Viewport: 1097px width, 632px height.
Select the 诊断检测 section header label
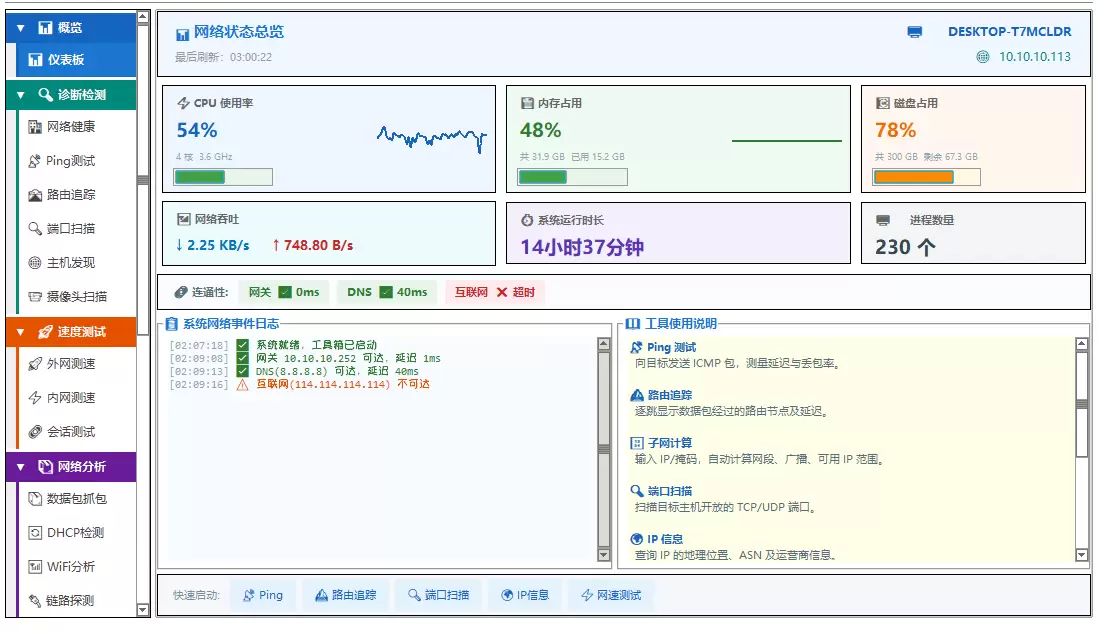point(82,94)
